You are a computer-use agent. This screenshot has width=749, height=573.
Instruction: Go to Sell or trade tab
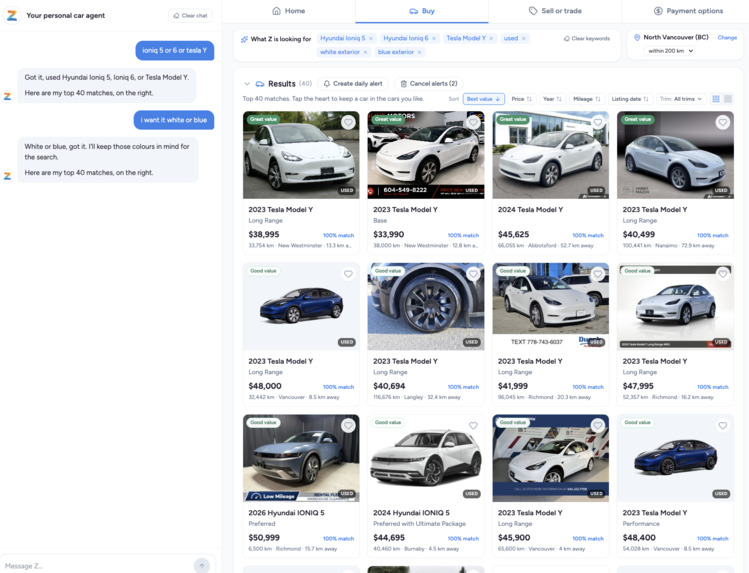[555, 11]
